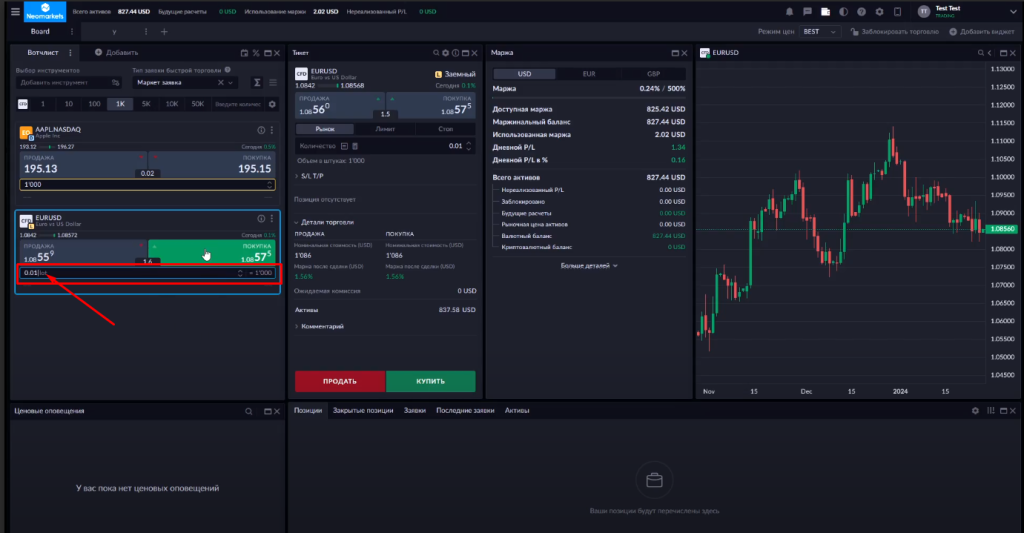Viewport: 1024px width, 533px height.
Task: Click Добавить виджет button
Action: tap(982, 31)
